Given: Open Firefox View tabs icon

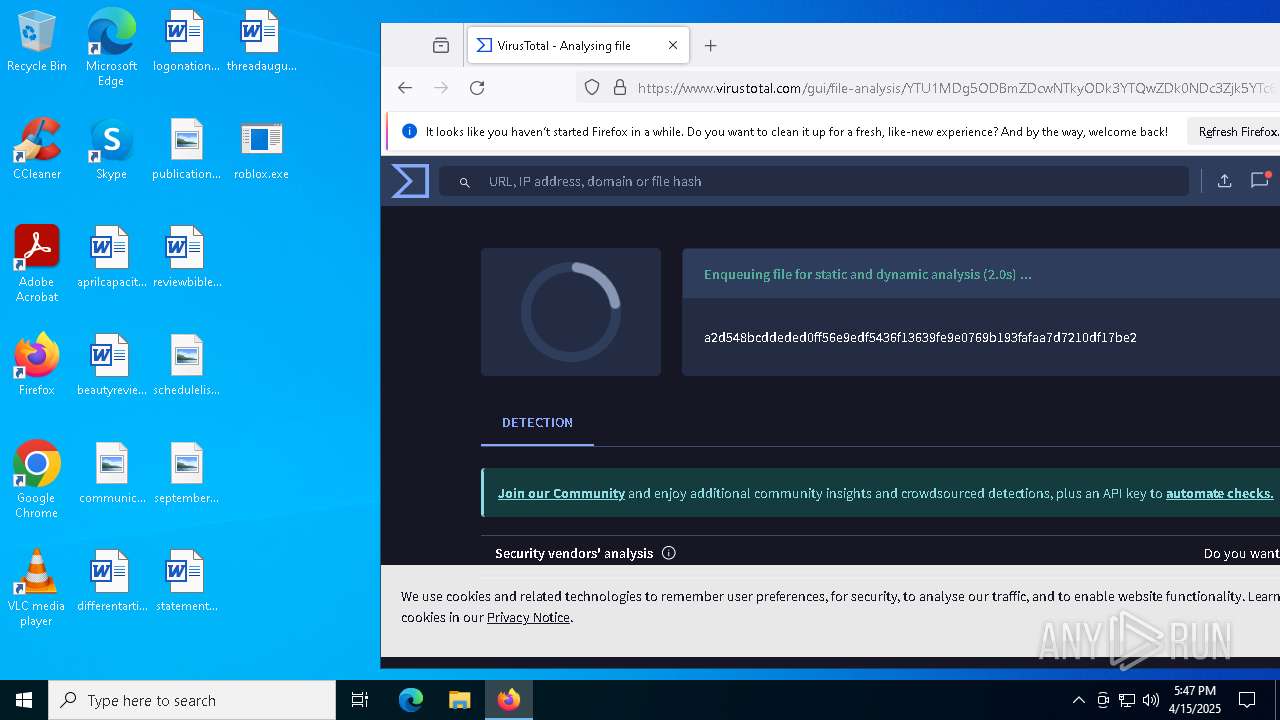Looking at the screenshot, I should pyautogui.click(x=441, y=45).
